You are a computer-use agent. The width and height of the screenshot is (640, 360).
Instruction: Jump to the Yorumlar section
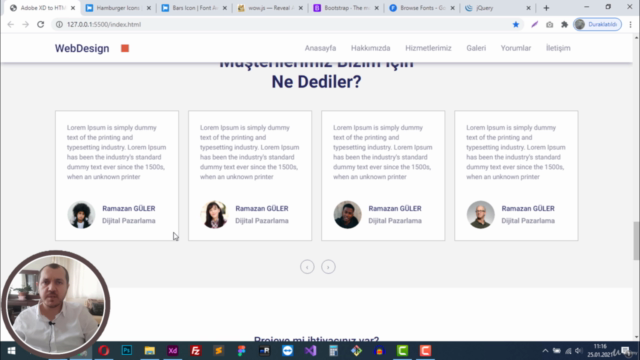click(x=516, y=48)
